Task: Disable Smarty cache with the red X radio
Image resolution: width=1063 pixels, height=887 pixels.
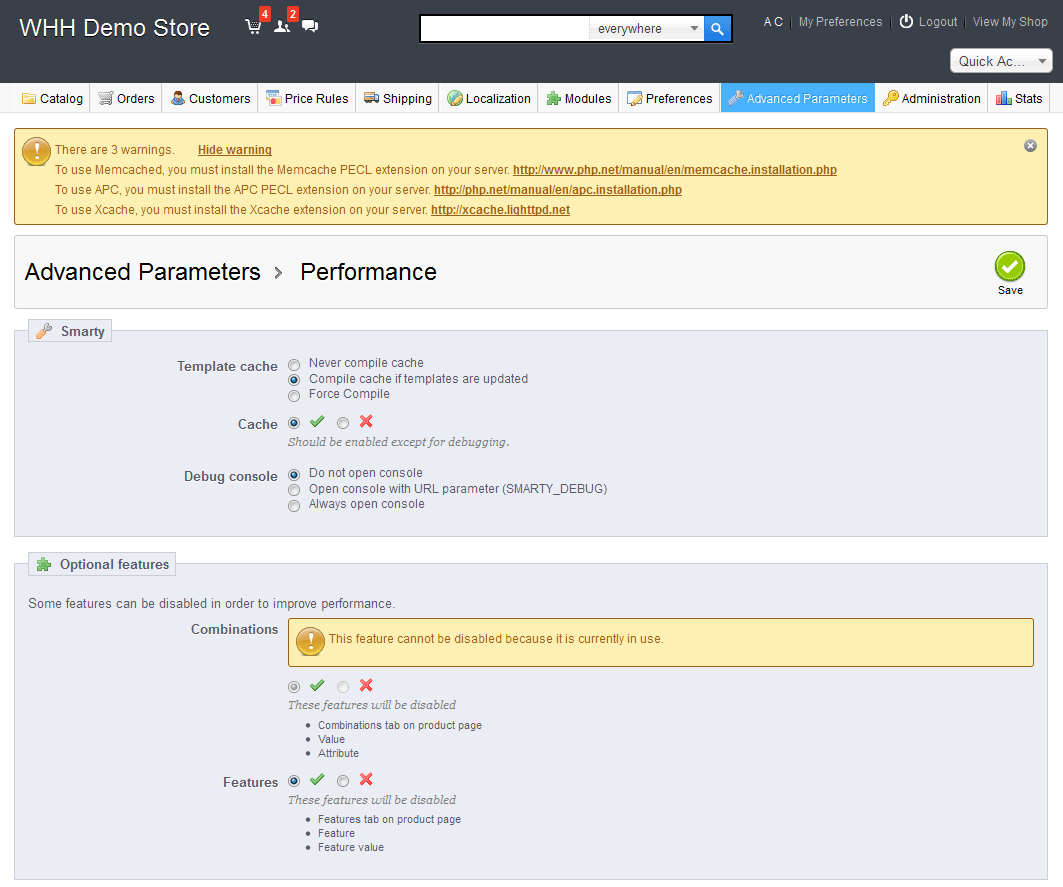Action: click(343, 423)
